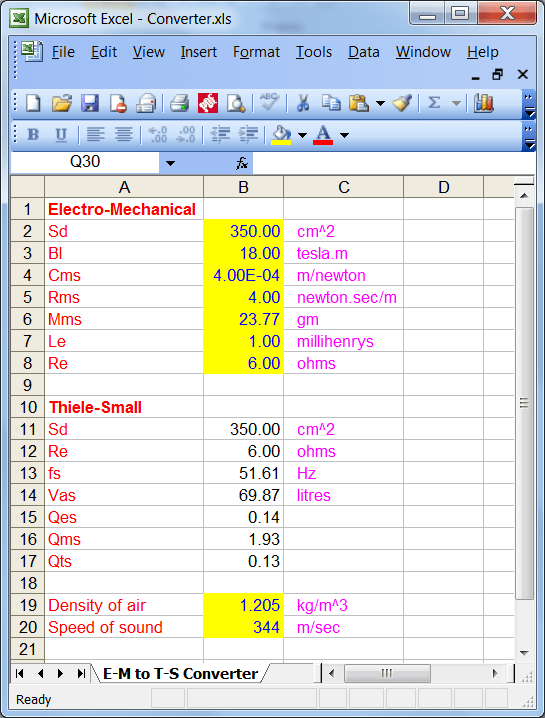Activate the Format Painter brush icon
Viewport: 545px width, 718px height.
tap(403, 103)
